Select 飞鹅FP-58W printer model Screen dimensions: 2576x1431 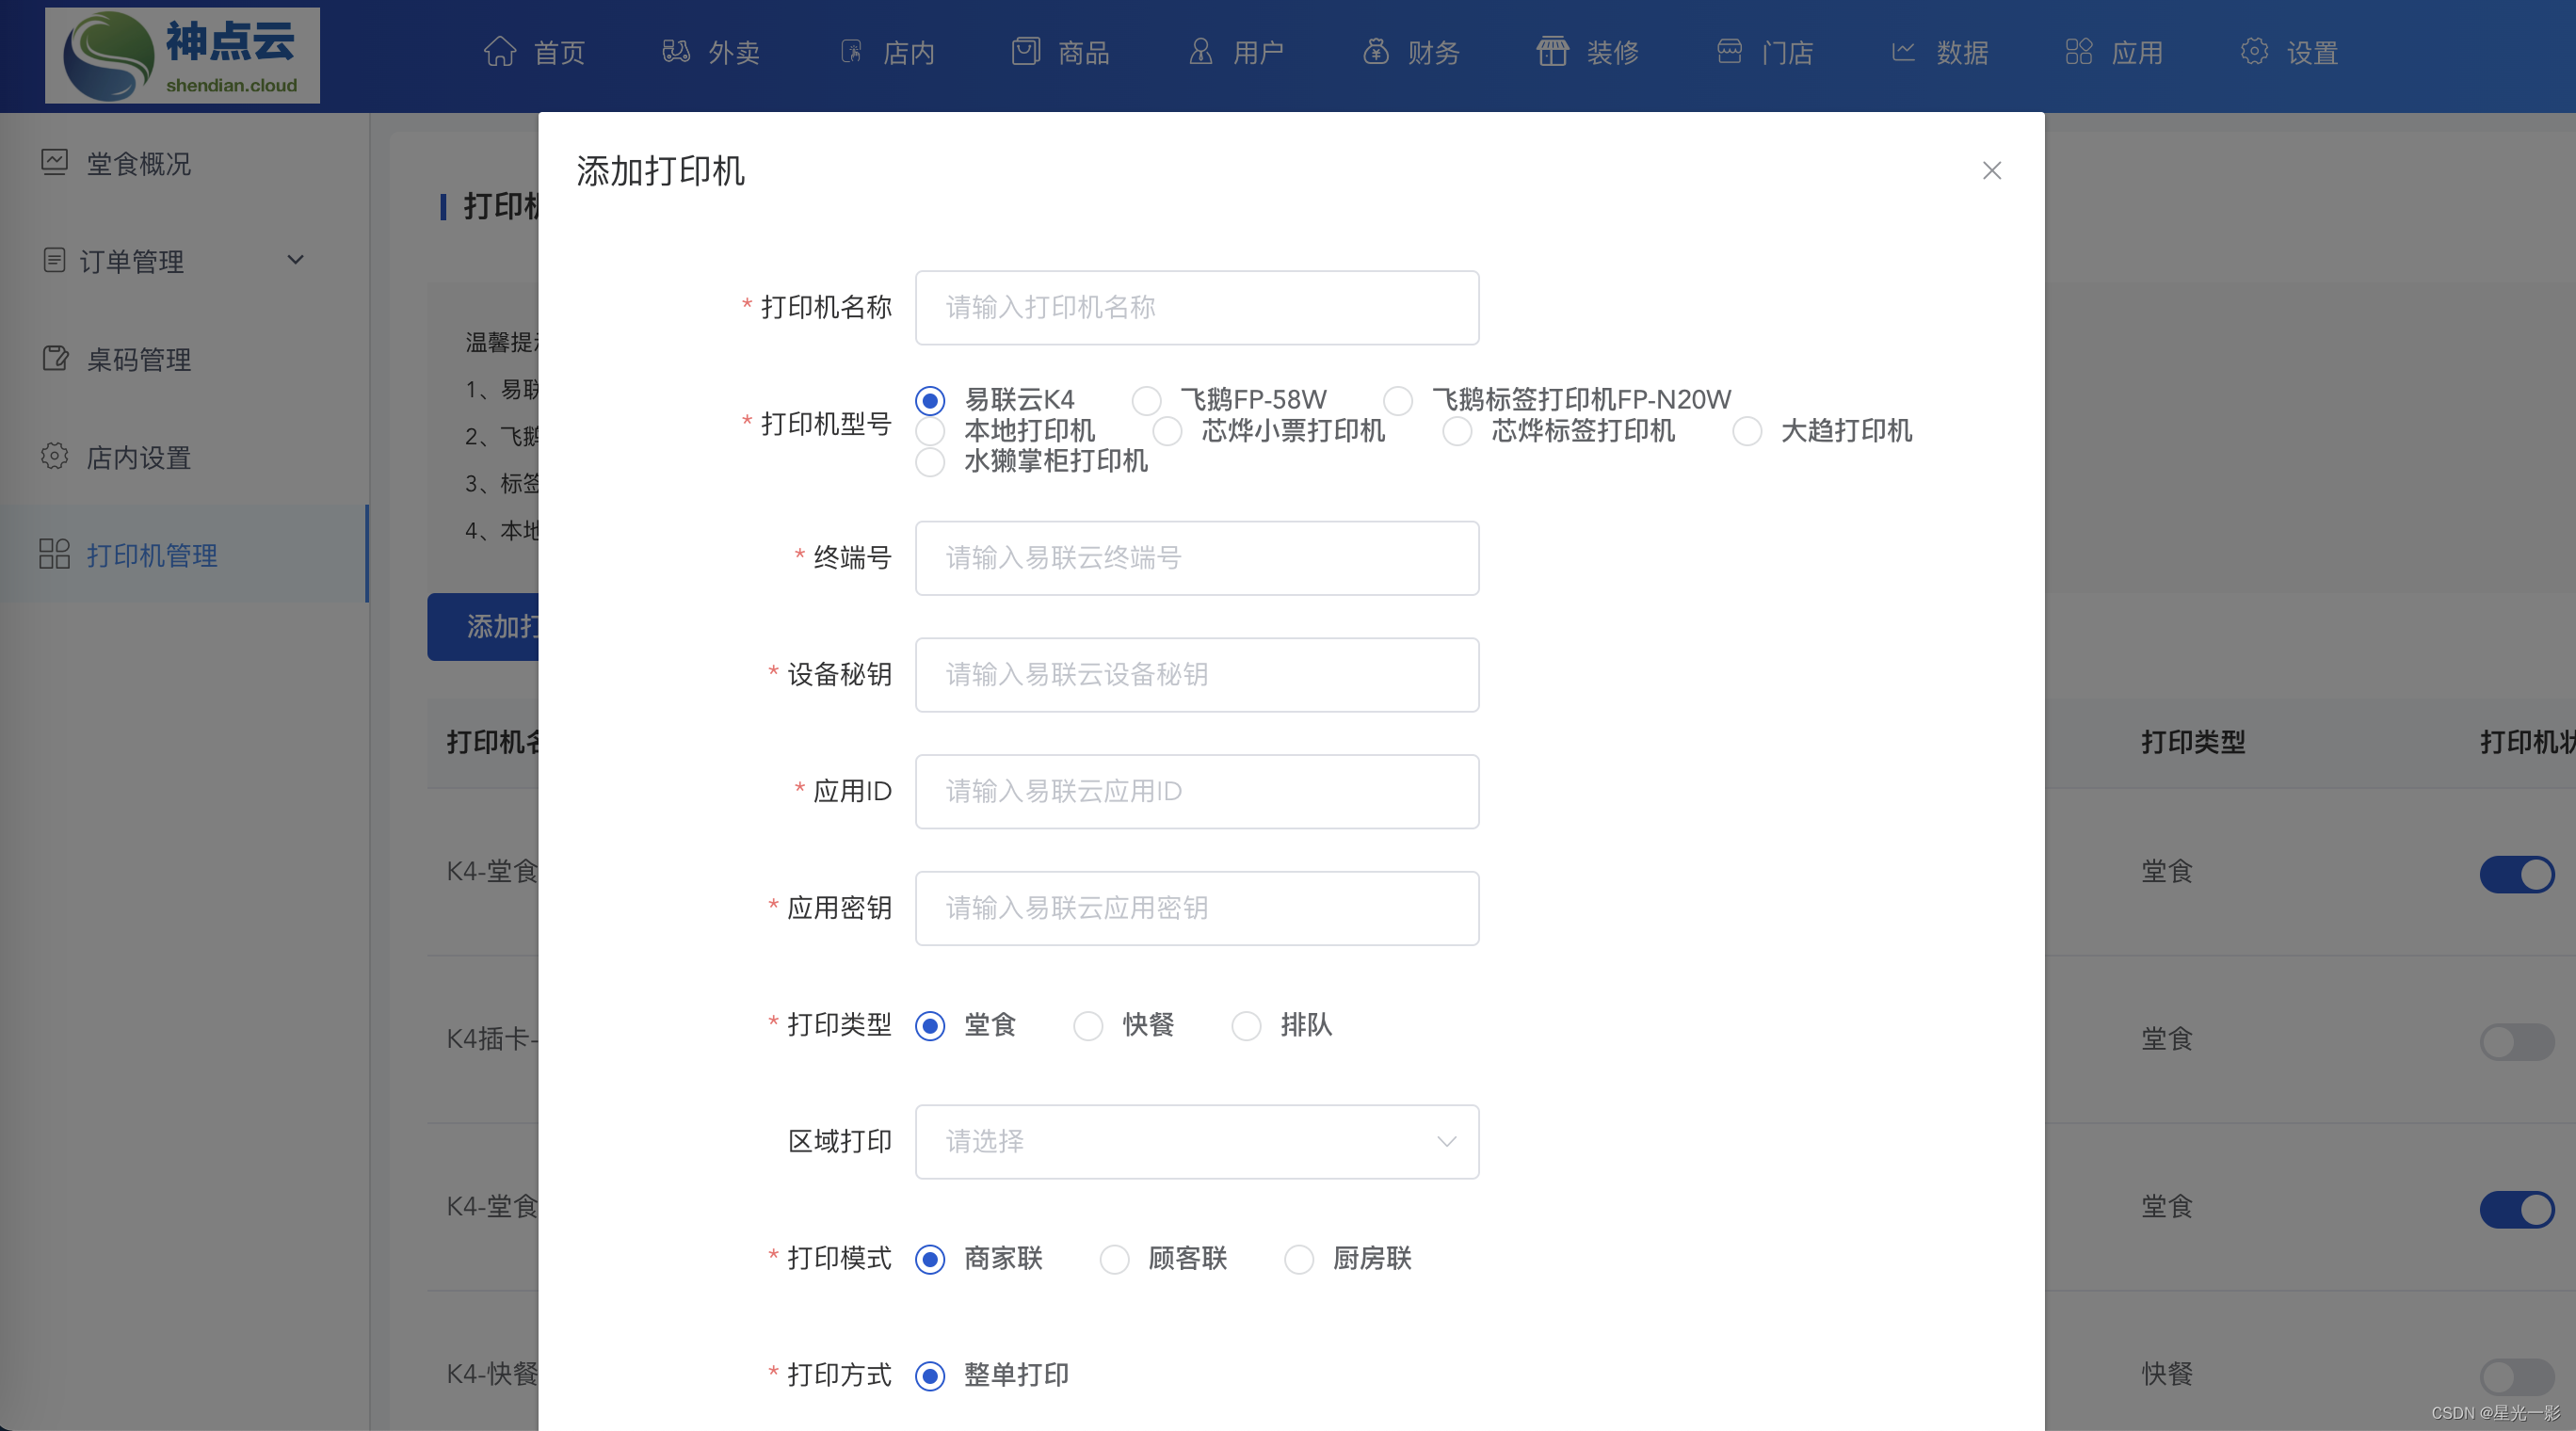(x=1147, y=401)
